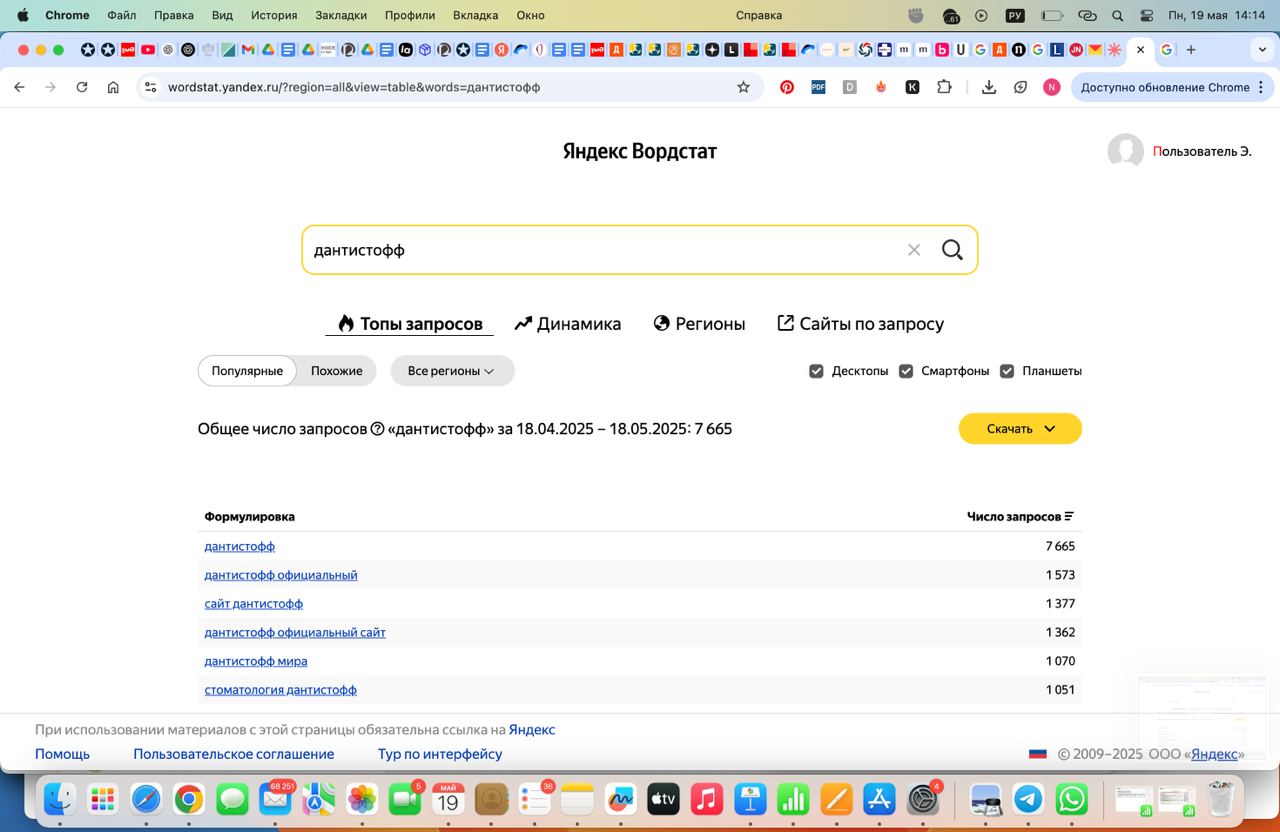Open Telegram in the Dock
Screen dimensions: 1280x832
pyautogui.click(x=1029, y=799)
